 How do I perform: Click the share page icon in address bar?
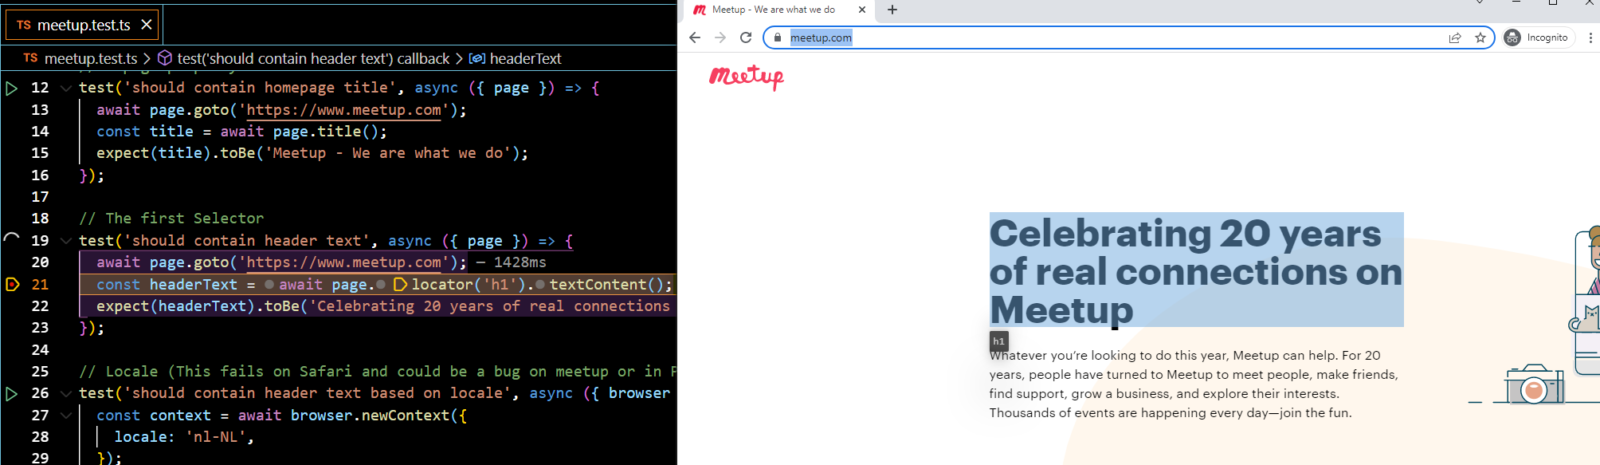click(1455, 38)
